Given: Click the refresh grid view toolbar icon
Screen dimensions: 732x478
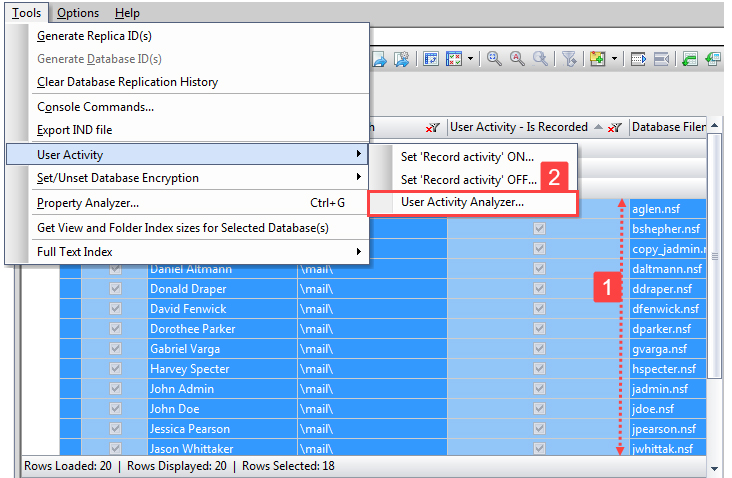Looking at the screenshot, I should (x=431, y=59).
